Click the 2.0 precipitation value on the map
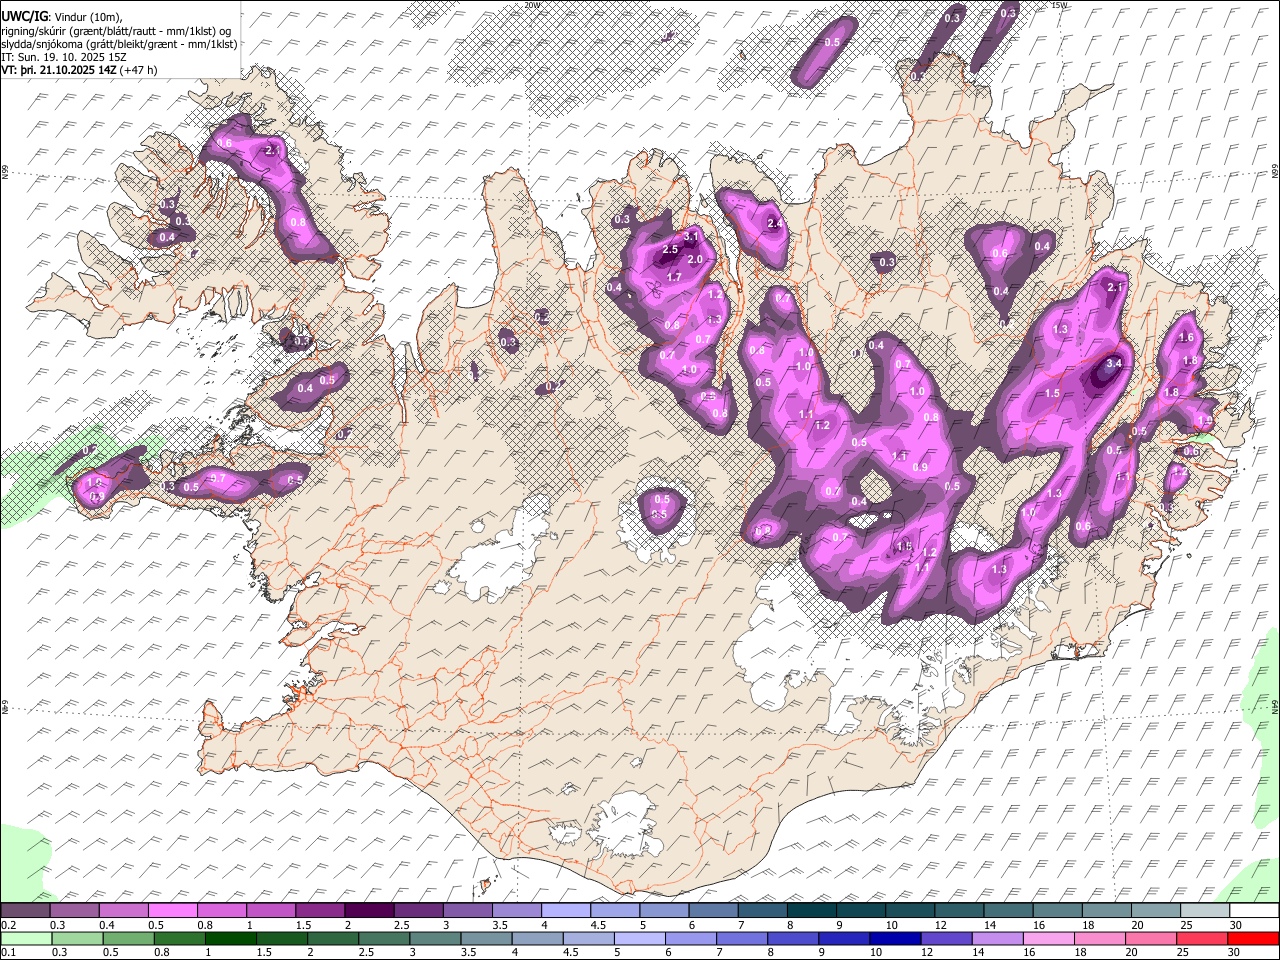The width and height of the screenshot is (1280, 960). click(x=696, y=260)
